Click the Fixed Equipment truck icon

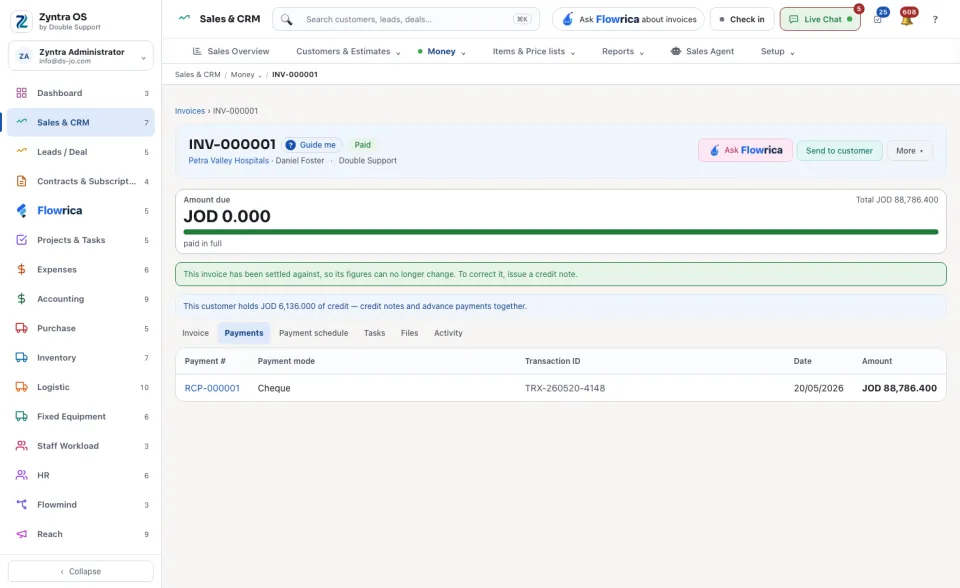[21, 416]
